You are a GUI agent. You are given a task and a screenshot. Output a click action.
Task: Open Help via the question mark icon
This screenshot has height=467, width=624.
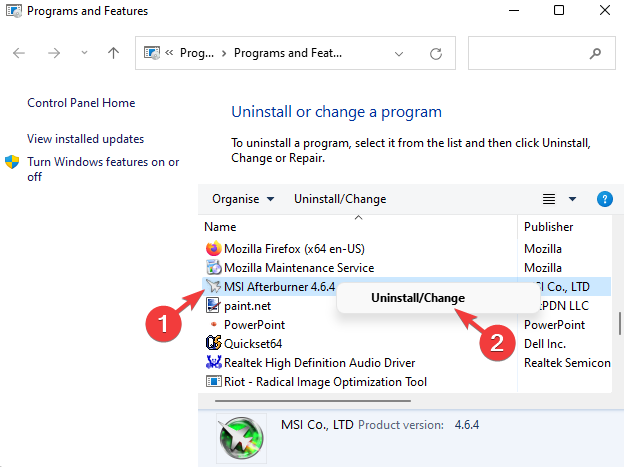pyautogui.click(x=604, y=199)
